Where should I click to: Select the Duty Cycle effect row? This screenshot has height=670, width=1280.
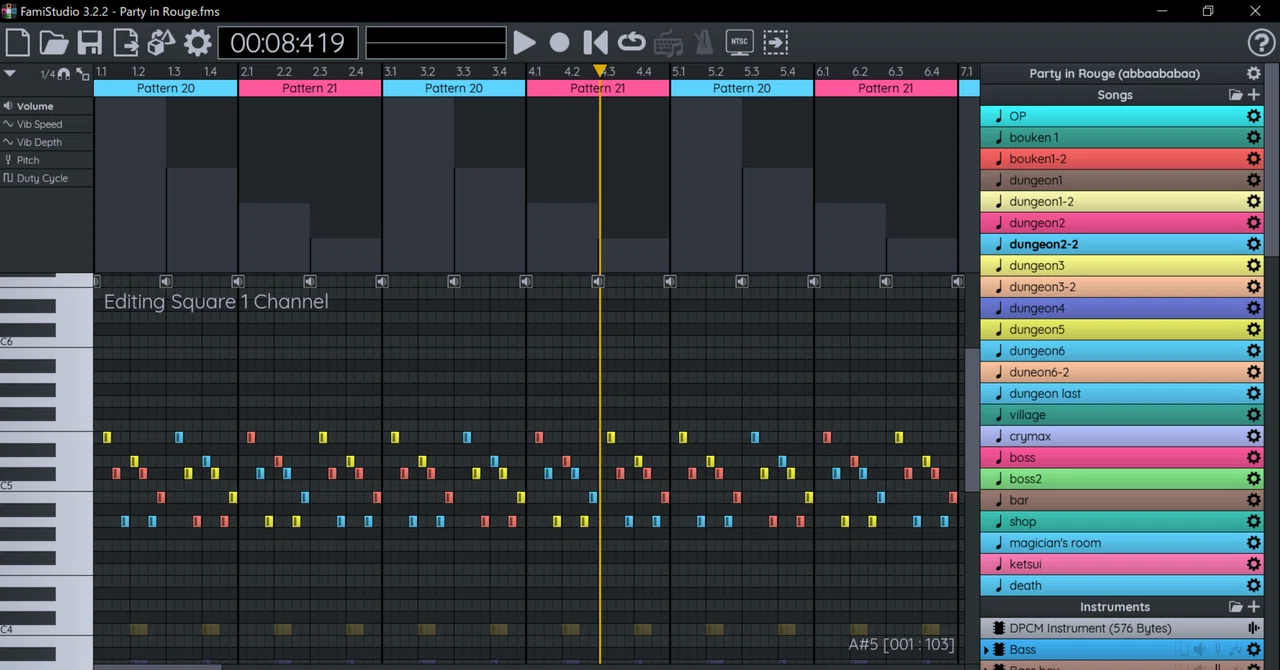(47, 178)
